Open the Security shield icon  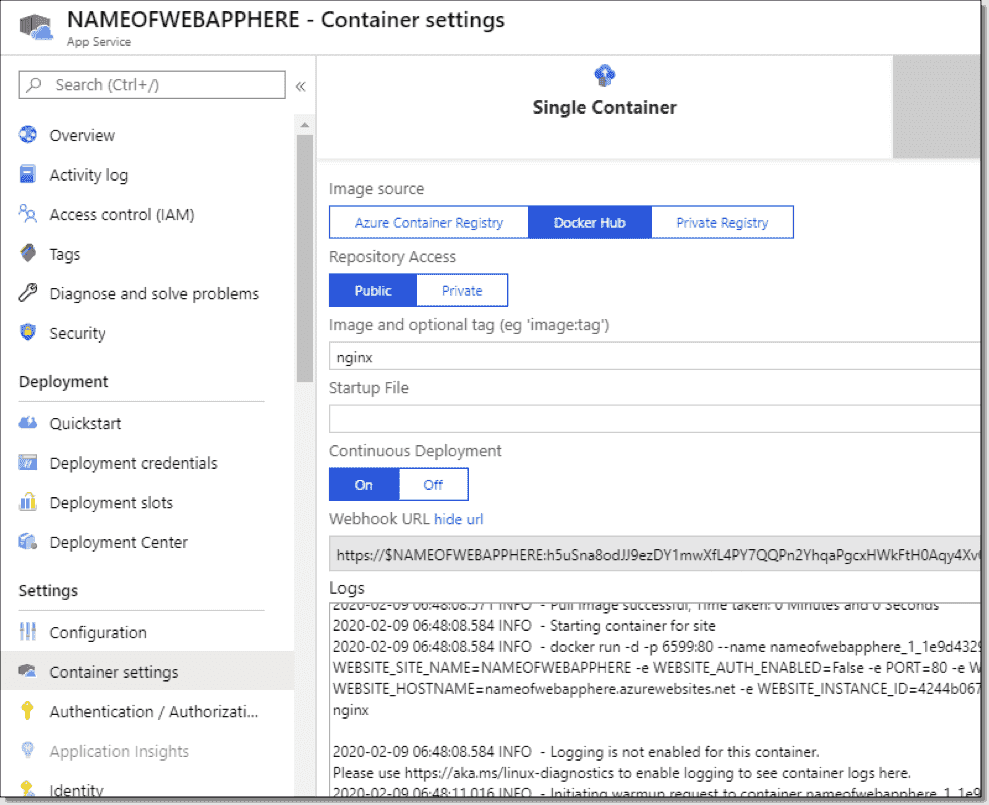pyautogui.click(x=28, y=333)
